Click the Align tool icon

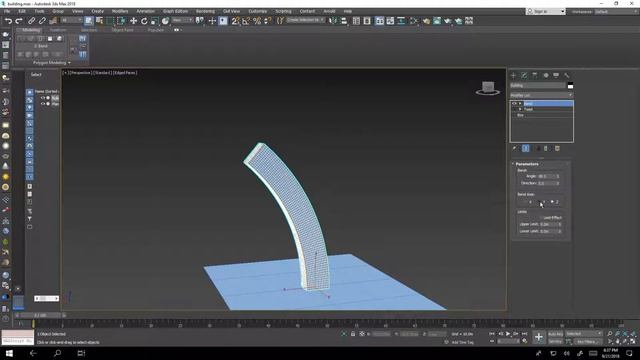[344, 21]
